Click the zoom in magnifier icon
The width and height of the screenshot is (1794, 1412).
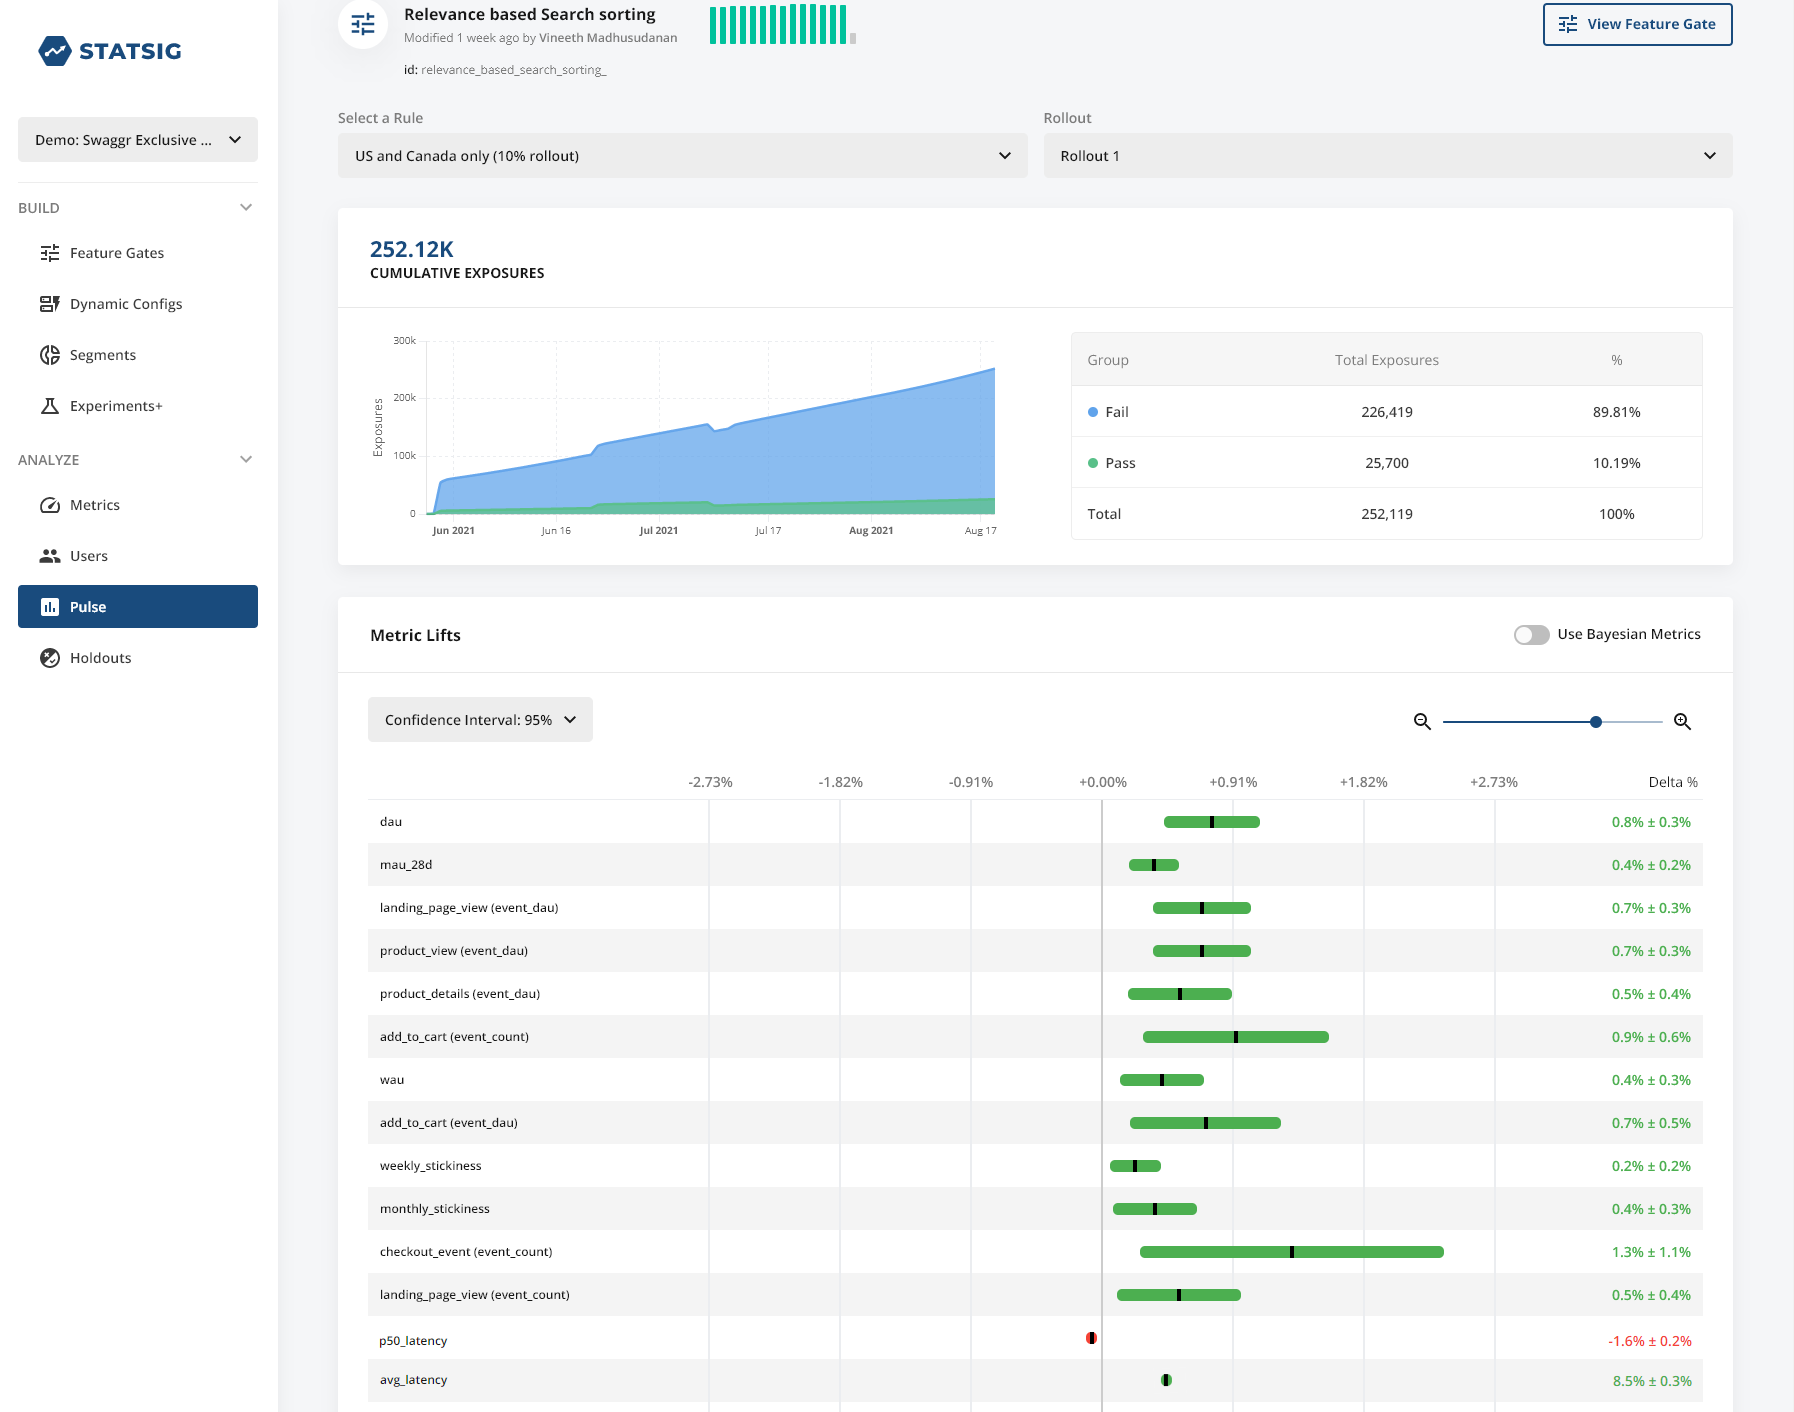pos(1682,722)
